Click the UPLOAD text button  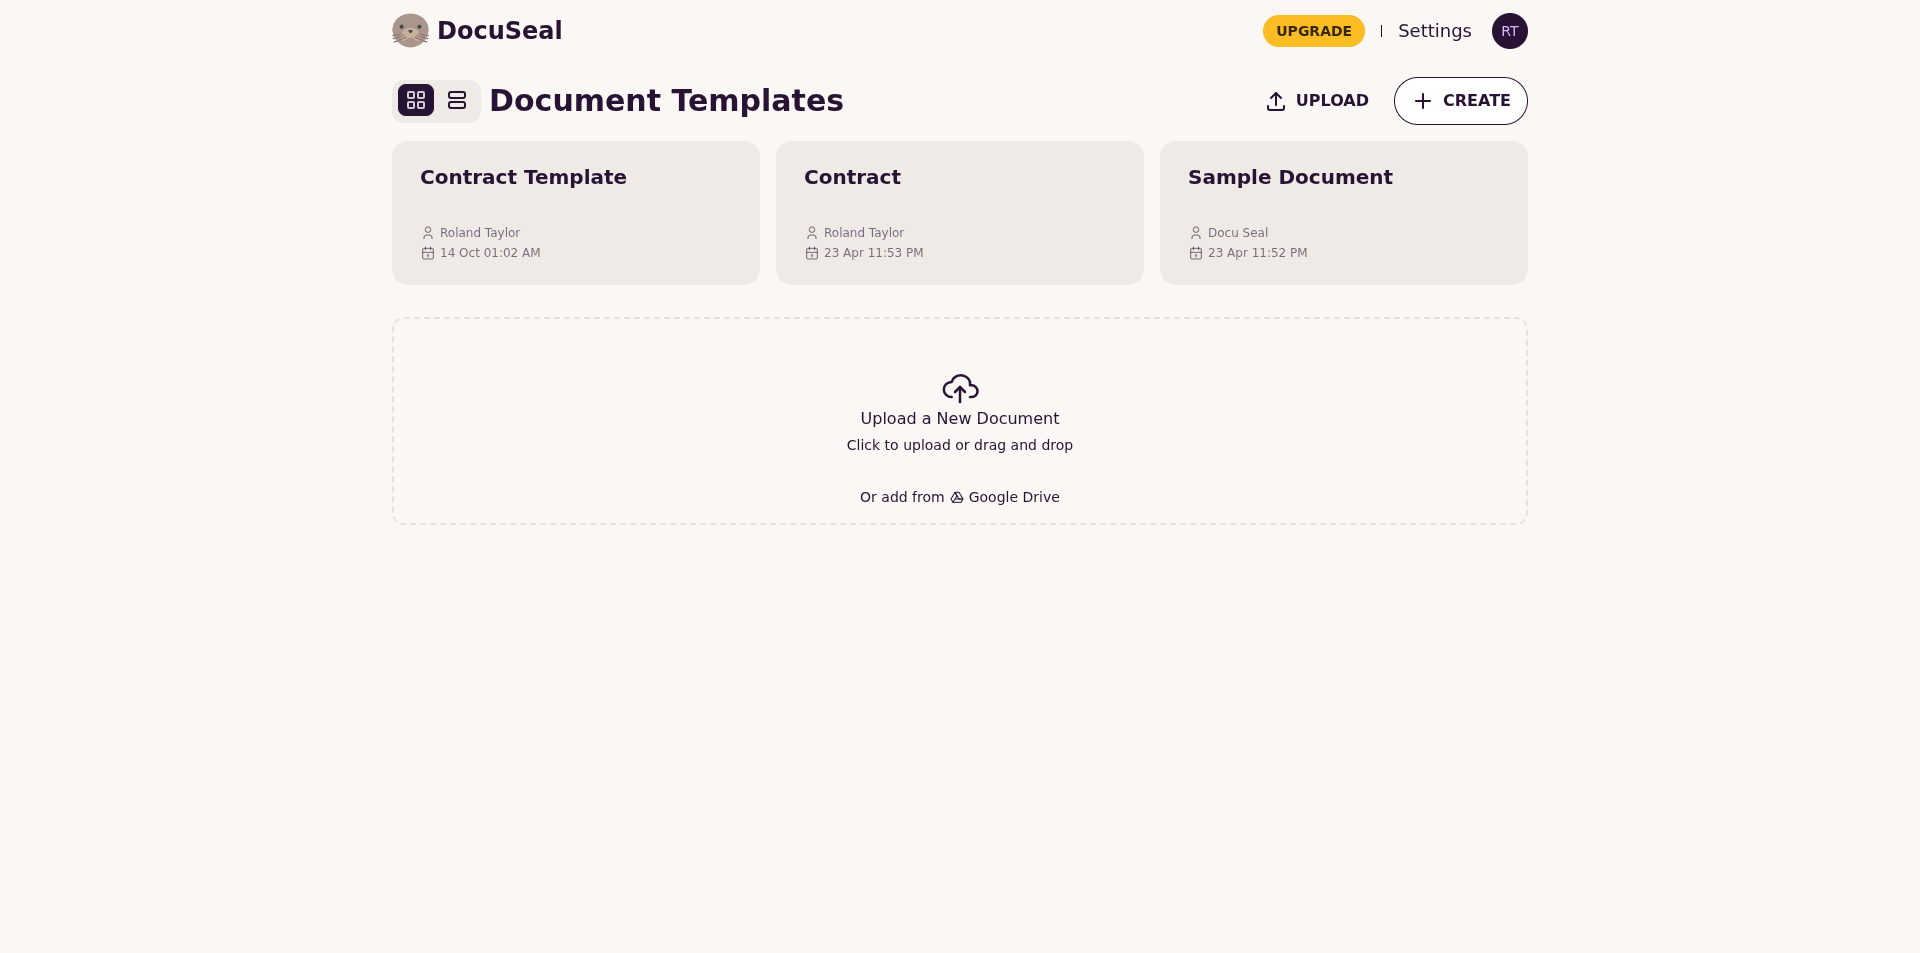(1331, 101)
